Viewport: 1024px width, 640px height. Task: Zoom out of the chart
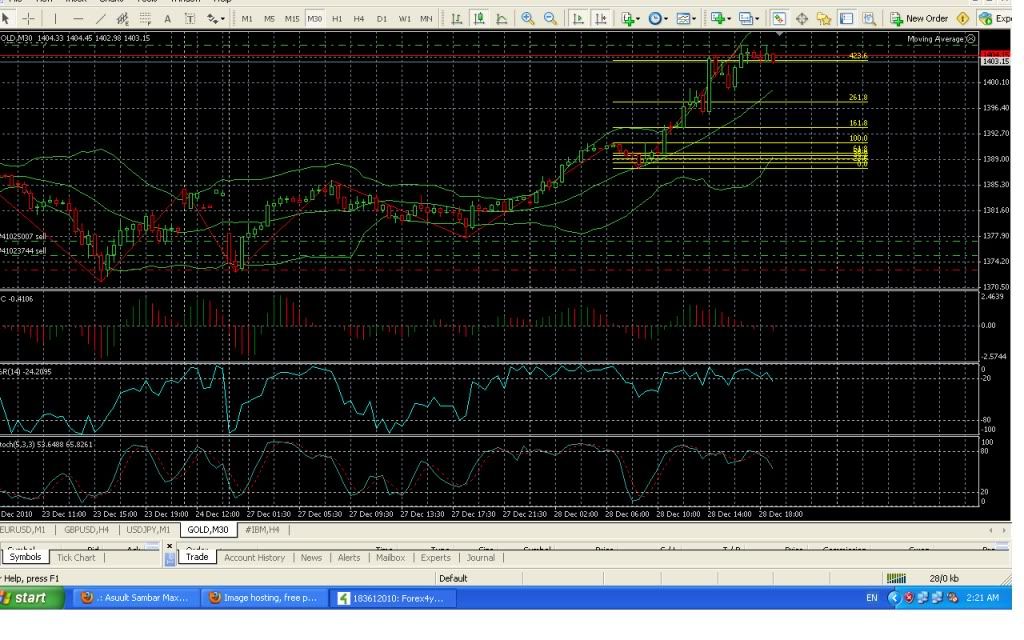[x=551, y=18]
